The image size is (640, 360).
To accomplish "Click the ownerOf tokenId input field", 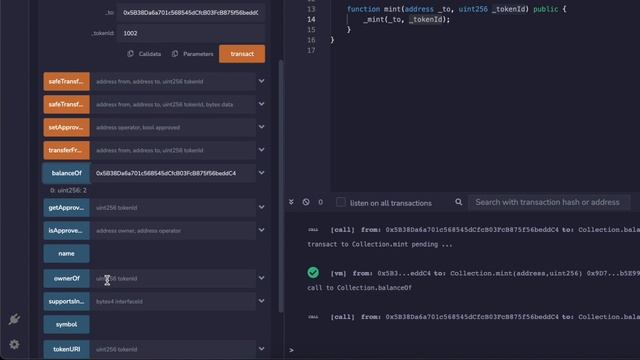I will pyautogui.click(x=173, y=278).
